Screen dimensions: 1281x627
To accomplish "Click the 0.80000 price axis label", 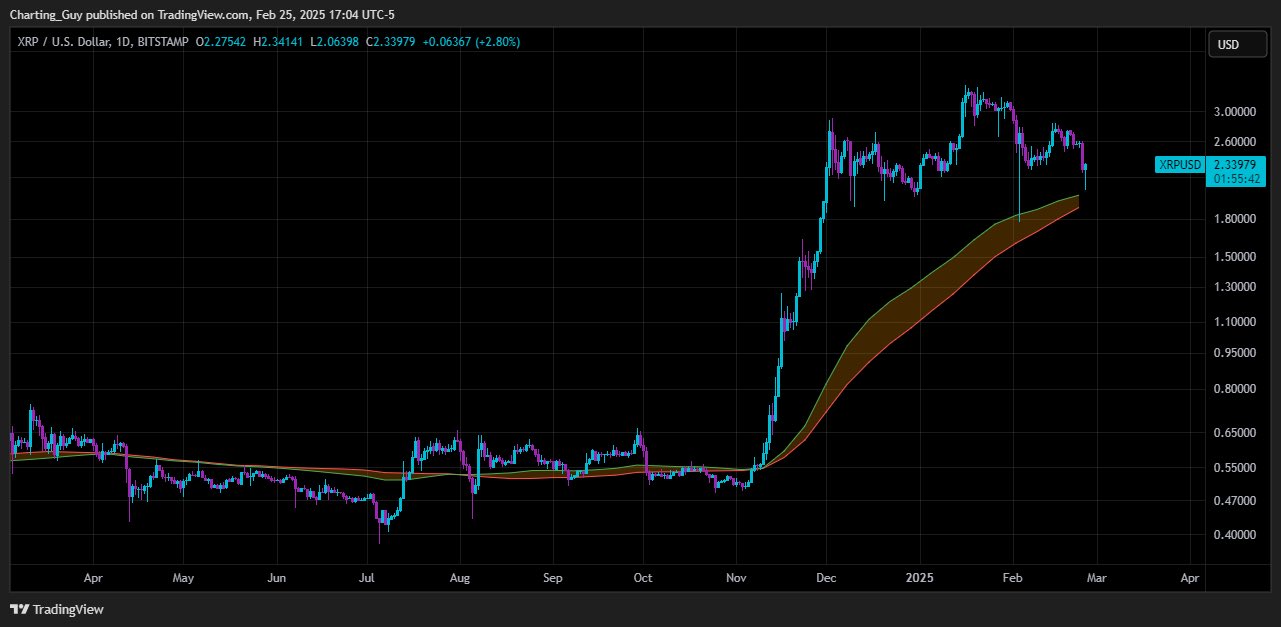I will coord(1233,389).
